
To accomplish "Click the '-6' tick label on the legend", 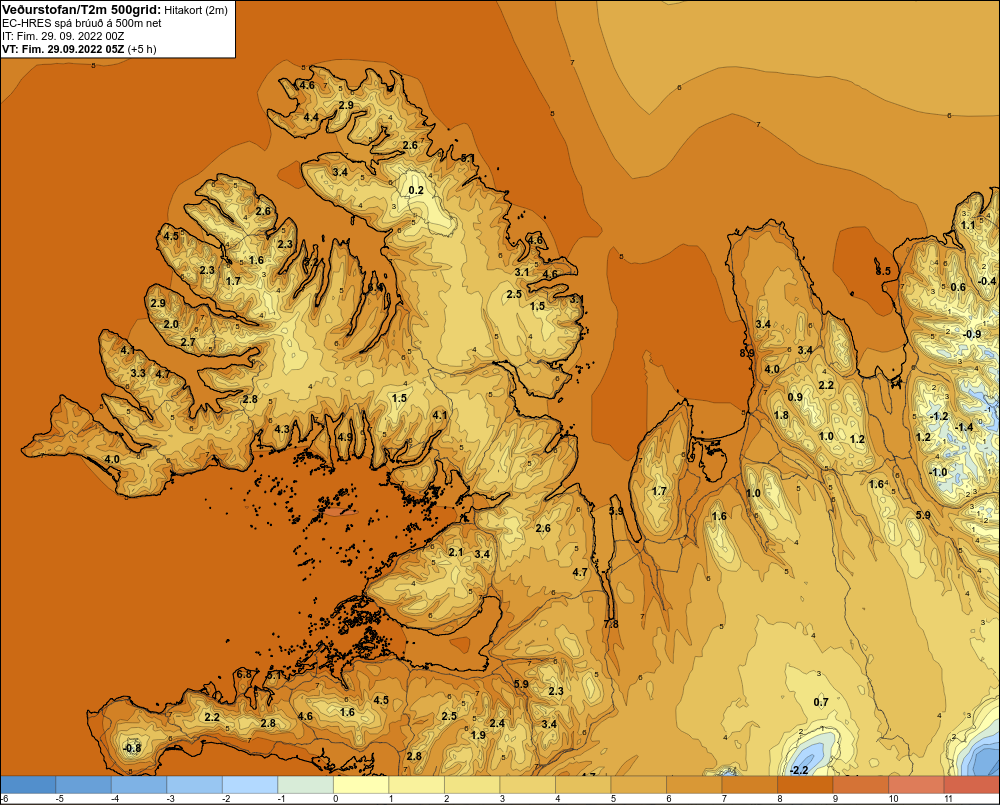I will click(x=5, y=799).
